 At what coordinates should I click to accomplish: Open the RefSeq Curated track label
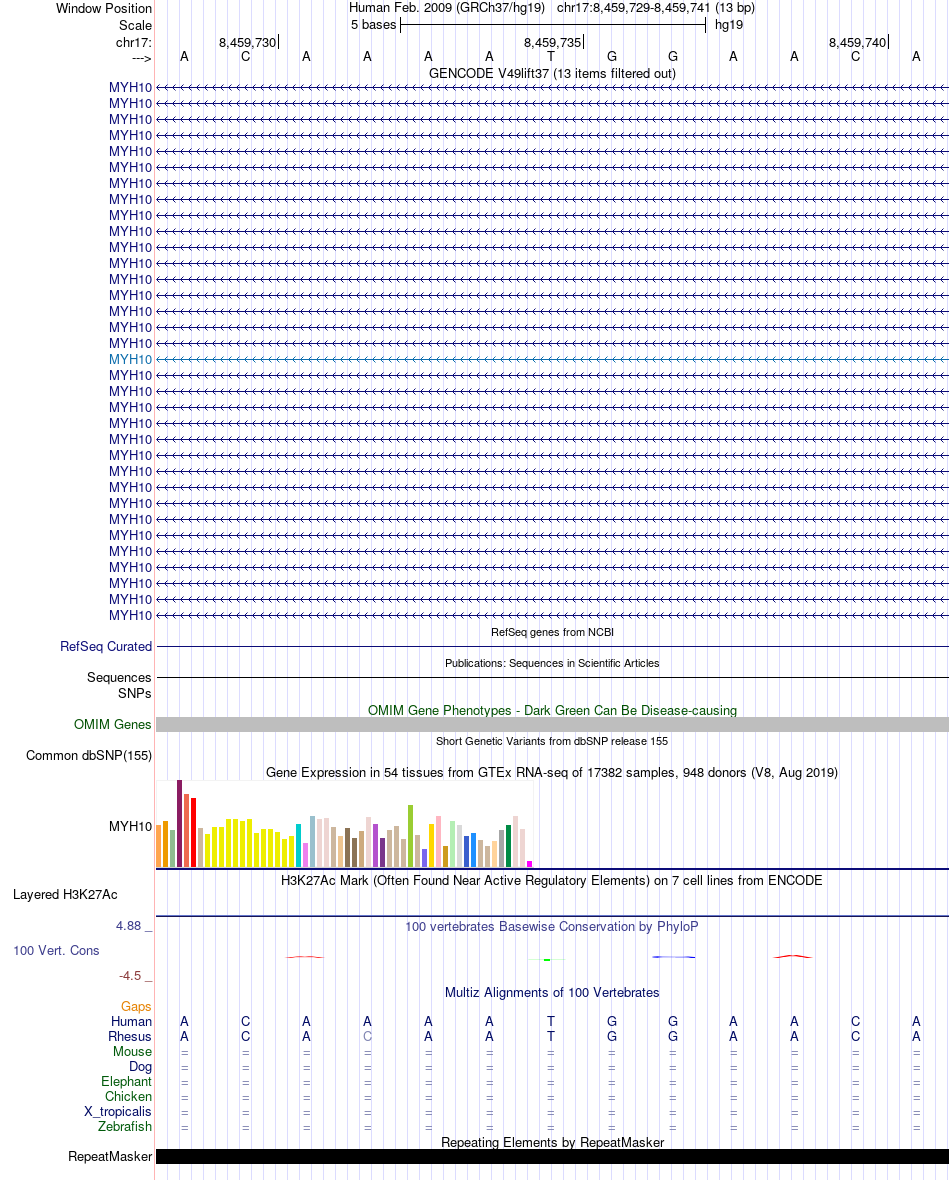pos(106,646)
